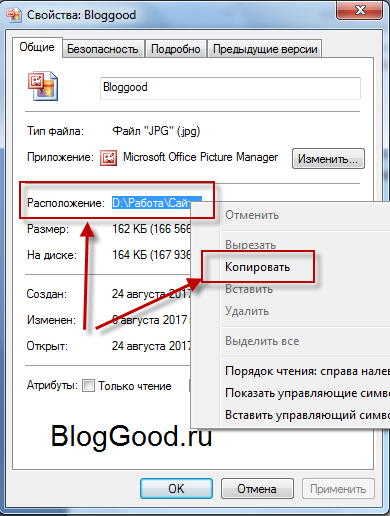Close the Properties dialog window
The image size is (390, 516).
pyautogui.click(x=359, y=10)
